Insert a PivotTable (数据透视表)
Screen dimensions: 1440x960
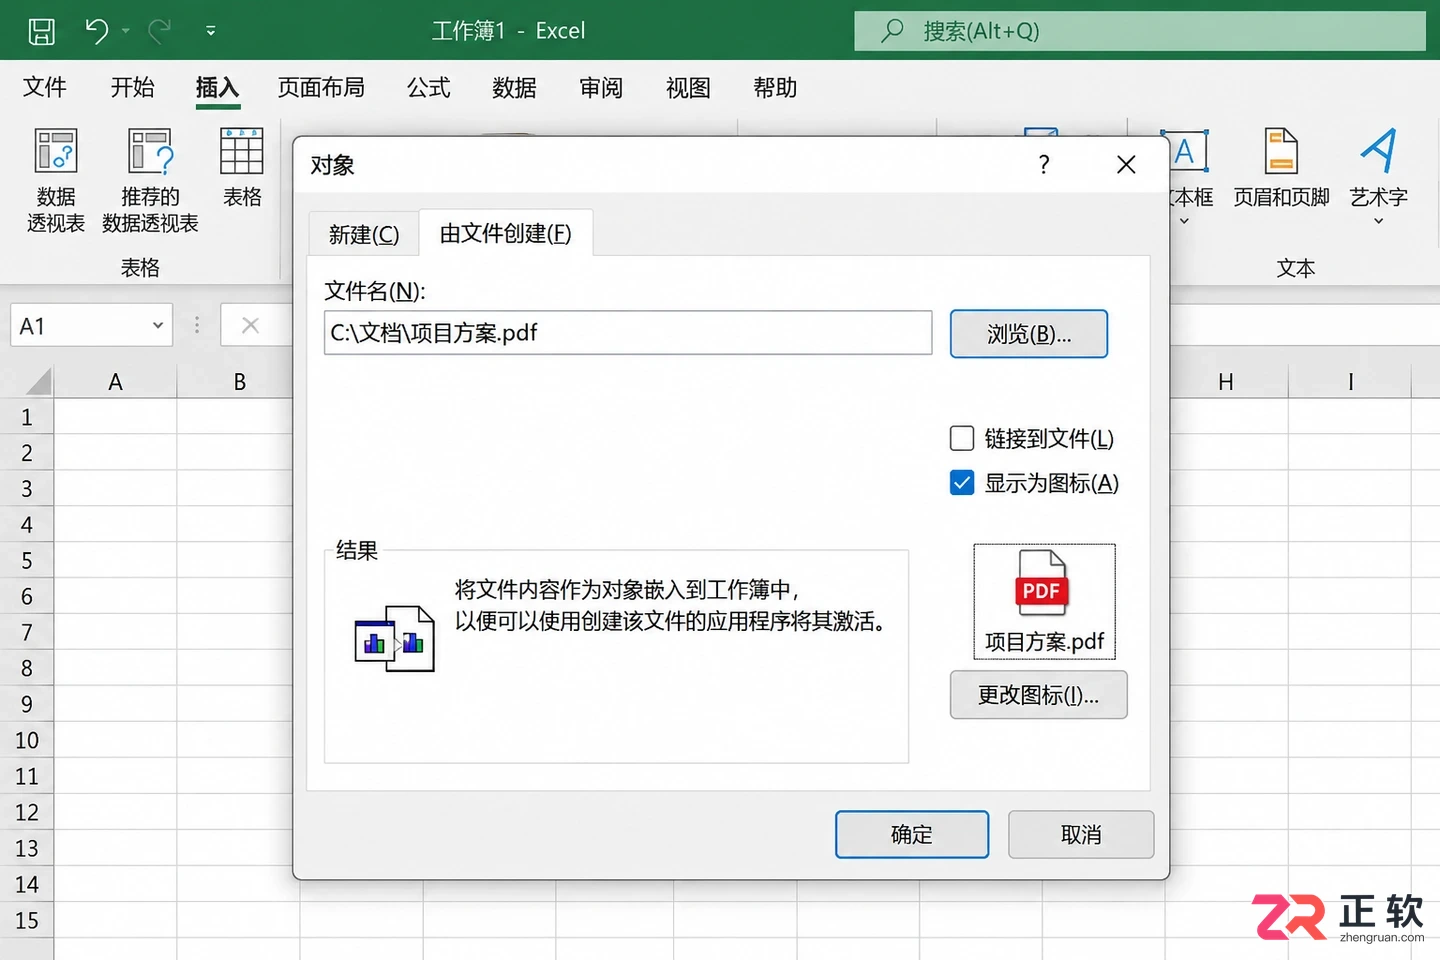pos(56,181)
